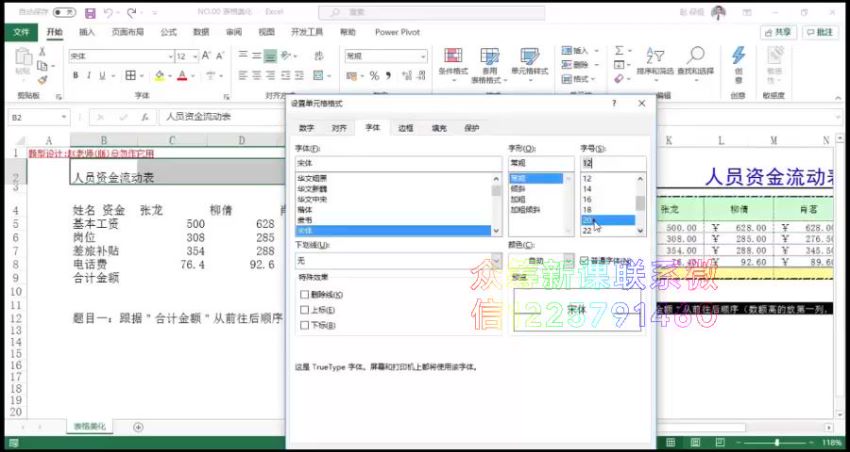850x452 pixels.
Task: Click the Save icon in title bar
Action: [90, 13]
